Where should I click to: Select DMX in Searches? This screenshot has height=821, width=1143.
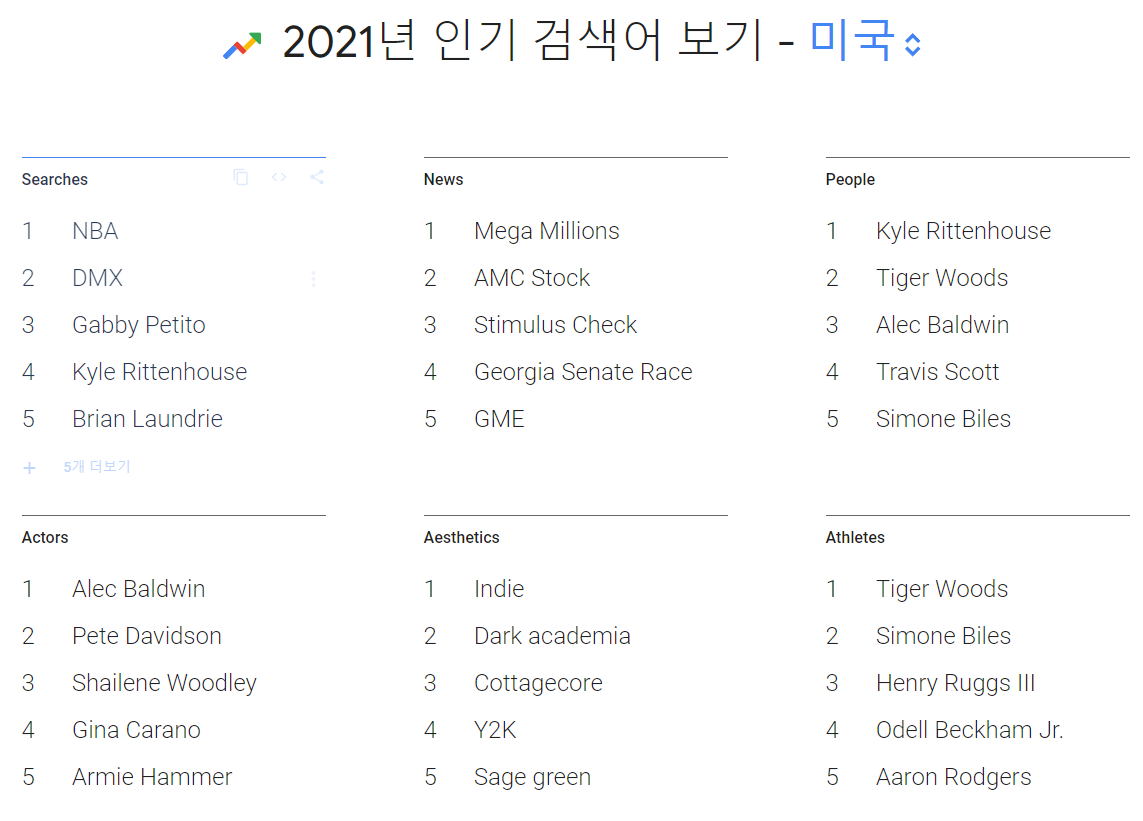click(x=97, y=278)
